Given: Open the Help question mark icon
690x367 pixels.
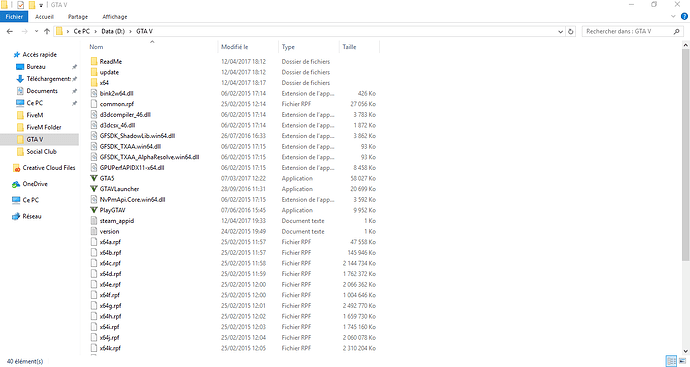Looking at the screenshot, I should point(684,17).
